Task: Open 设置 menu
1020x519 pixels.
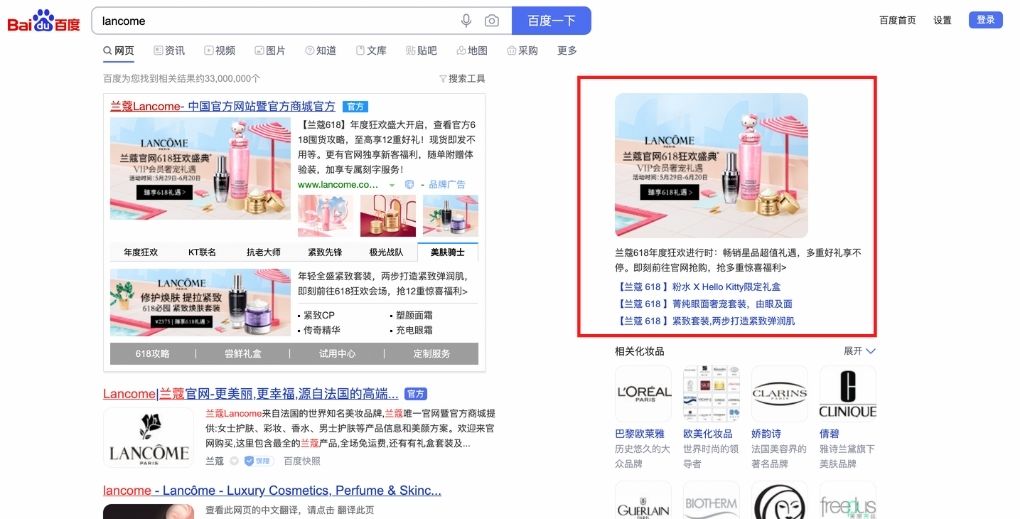Action: coord(942,20)
